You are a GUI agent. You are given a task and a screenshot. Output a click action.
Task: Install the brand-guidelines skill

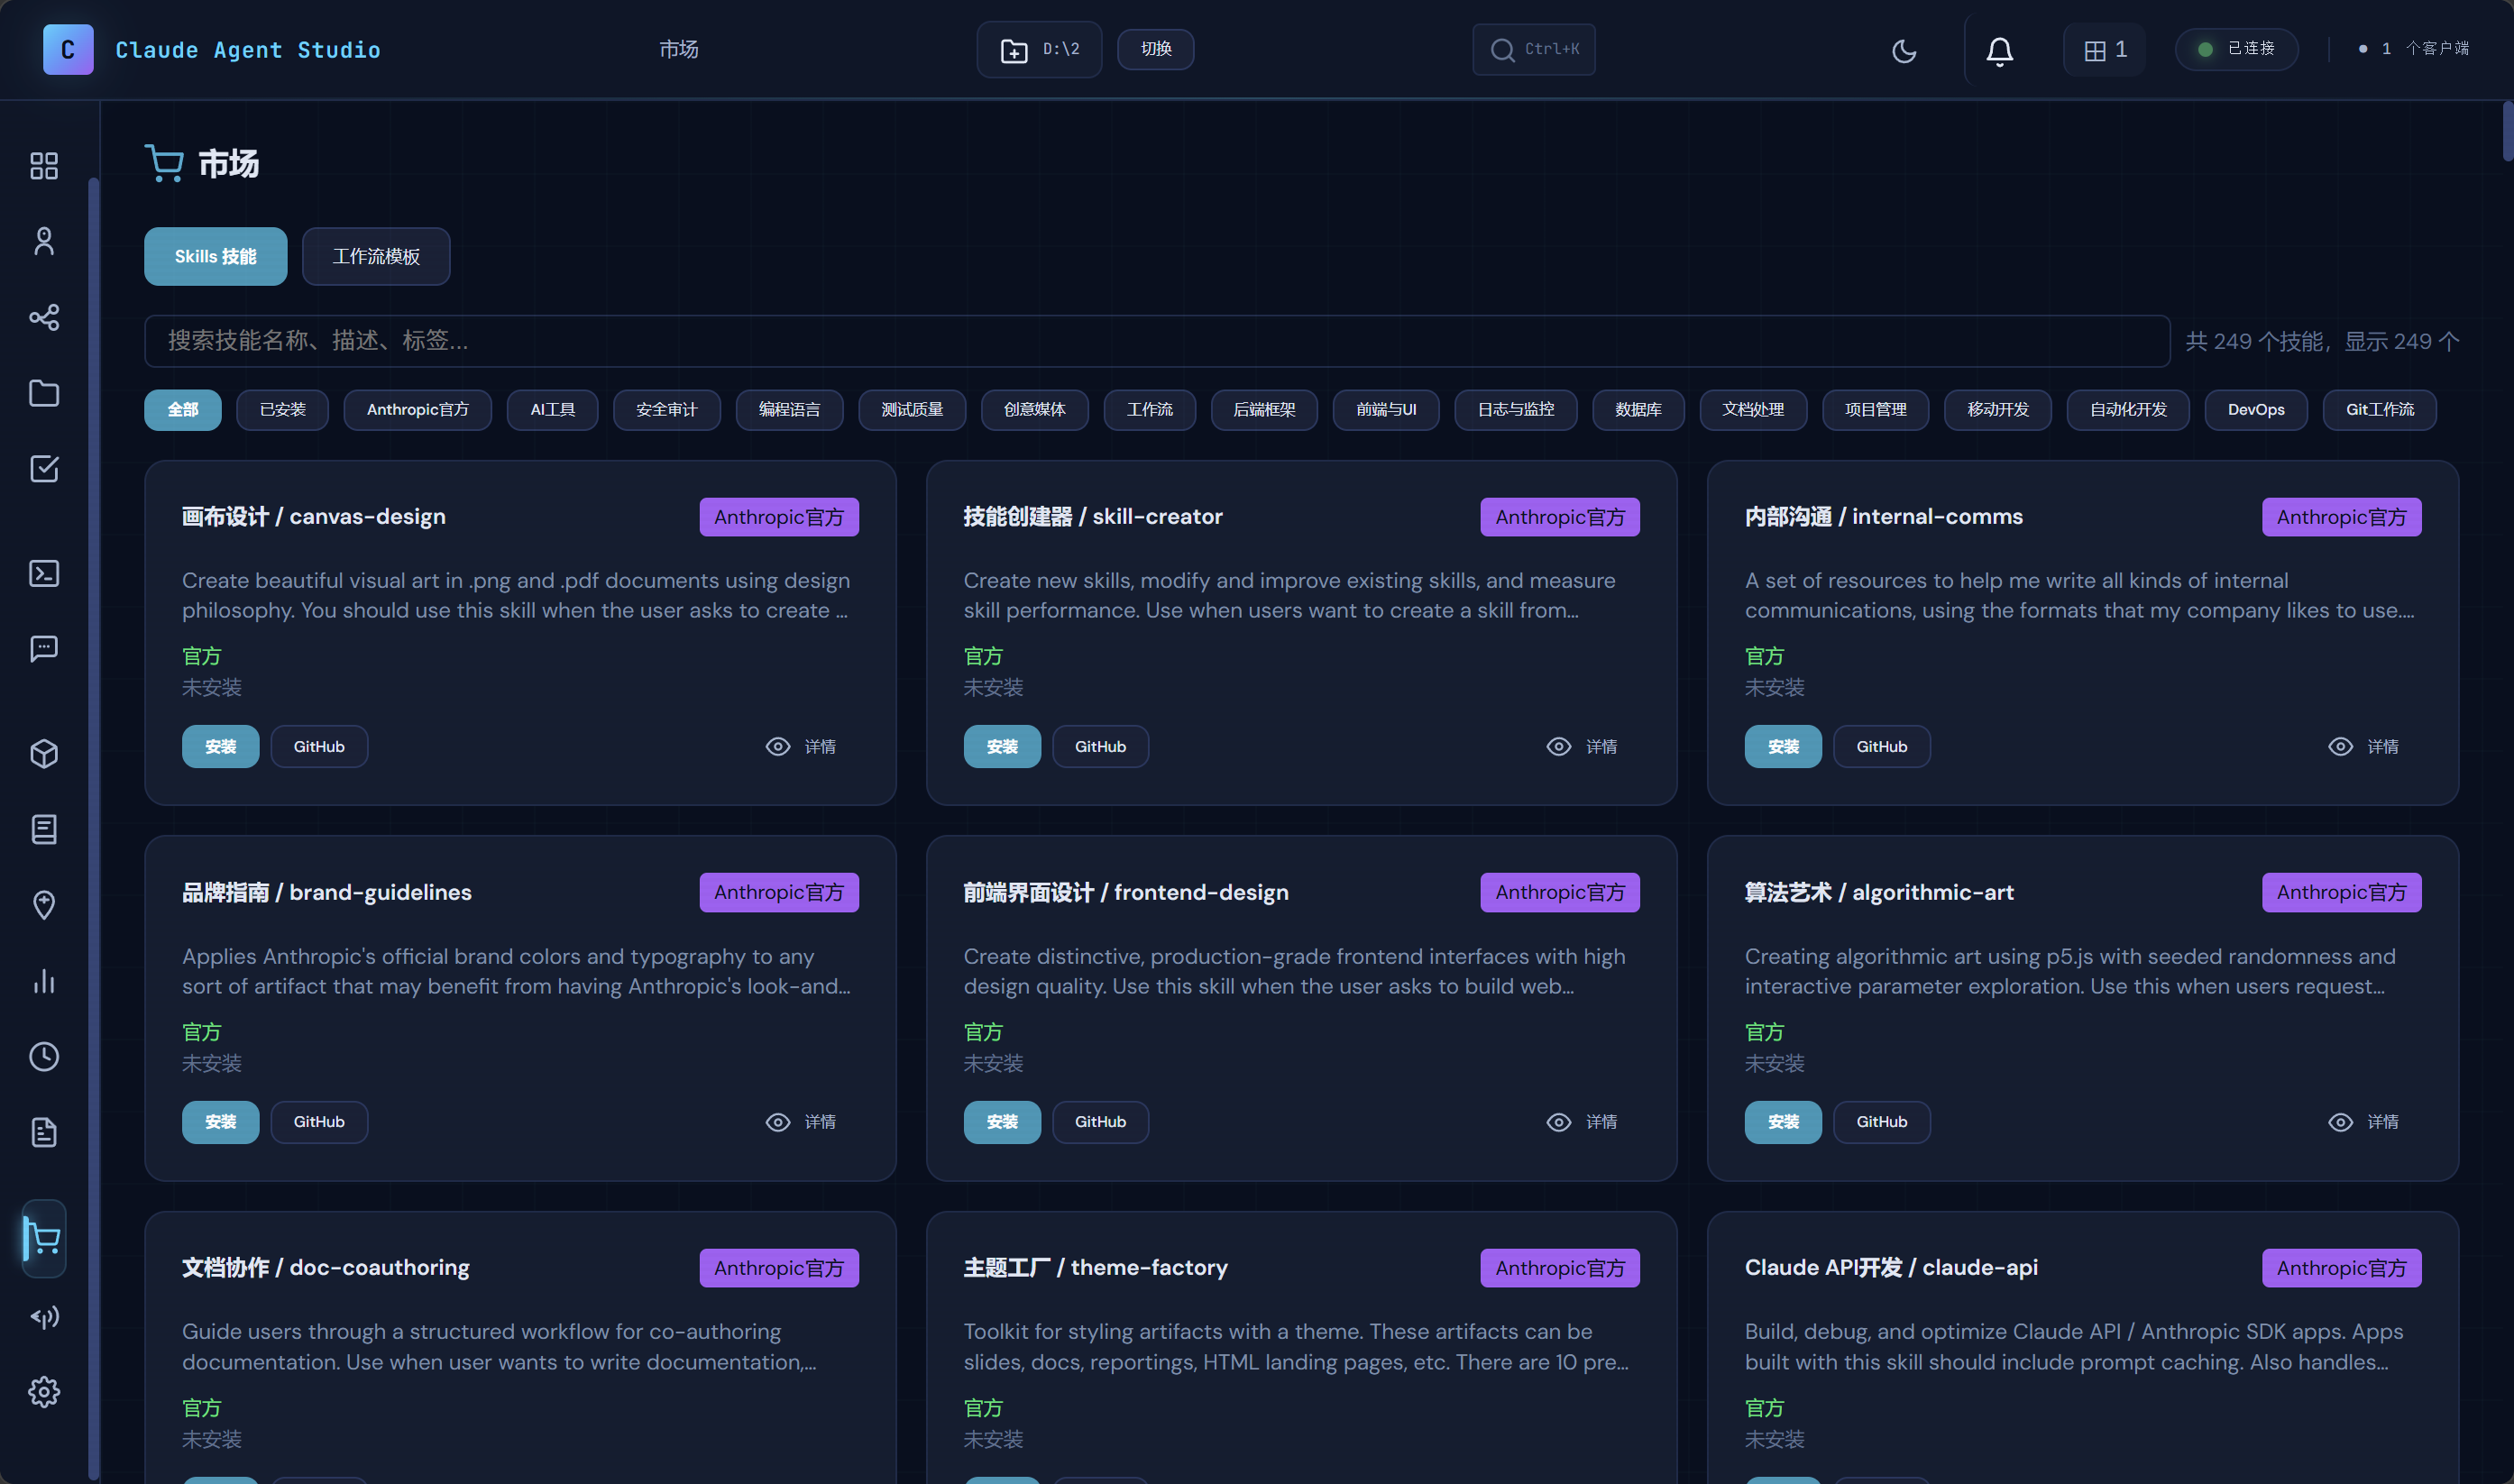221,1122
